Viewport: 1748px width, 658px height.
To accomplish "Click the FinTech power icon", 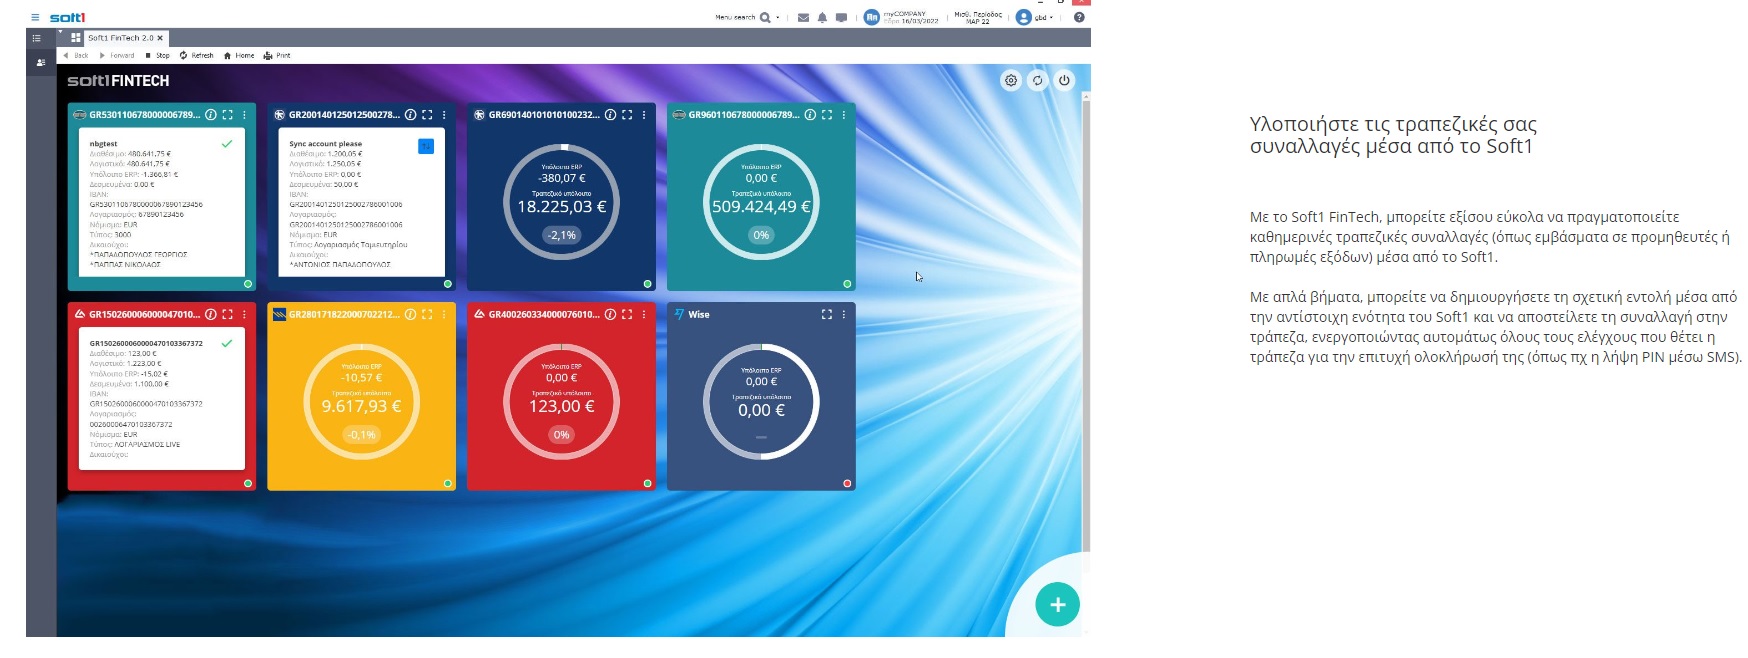I will click(1064, 80).
